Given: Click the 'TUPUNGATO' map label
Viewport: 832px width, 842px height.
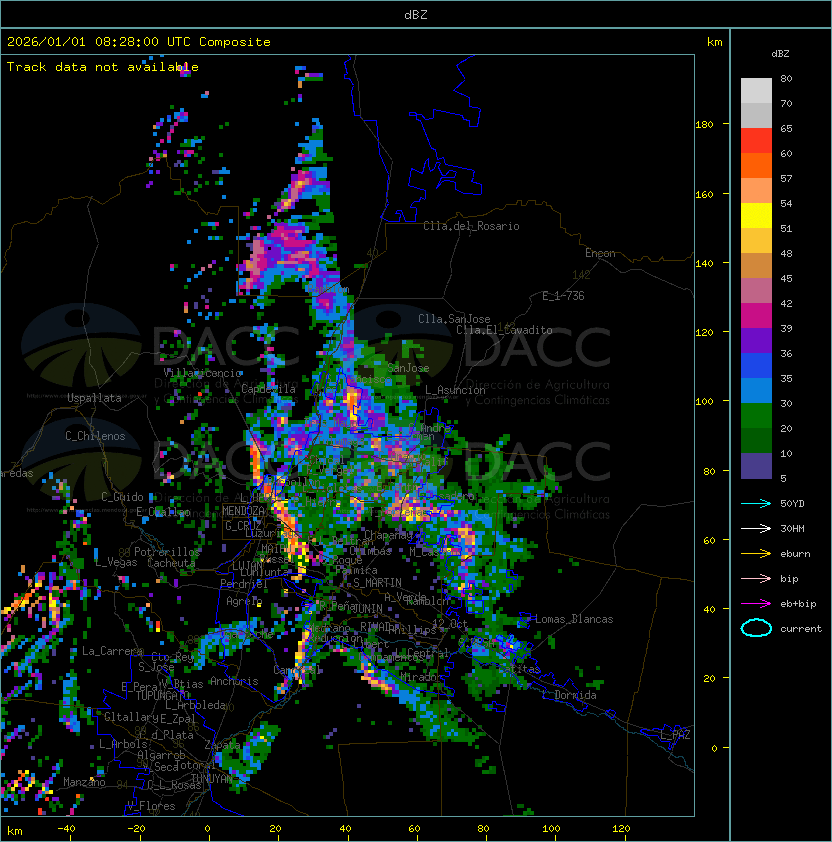Looking at the screenshot, I should pyautogui.click(x=161, y=695).
